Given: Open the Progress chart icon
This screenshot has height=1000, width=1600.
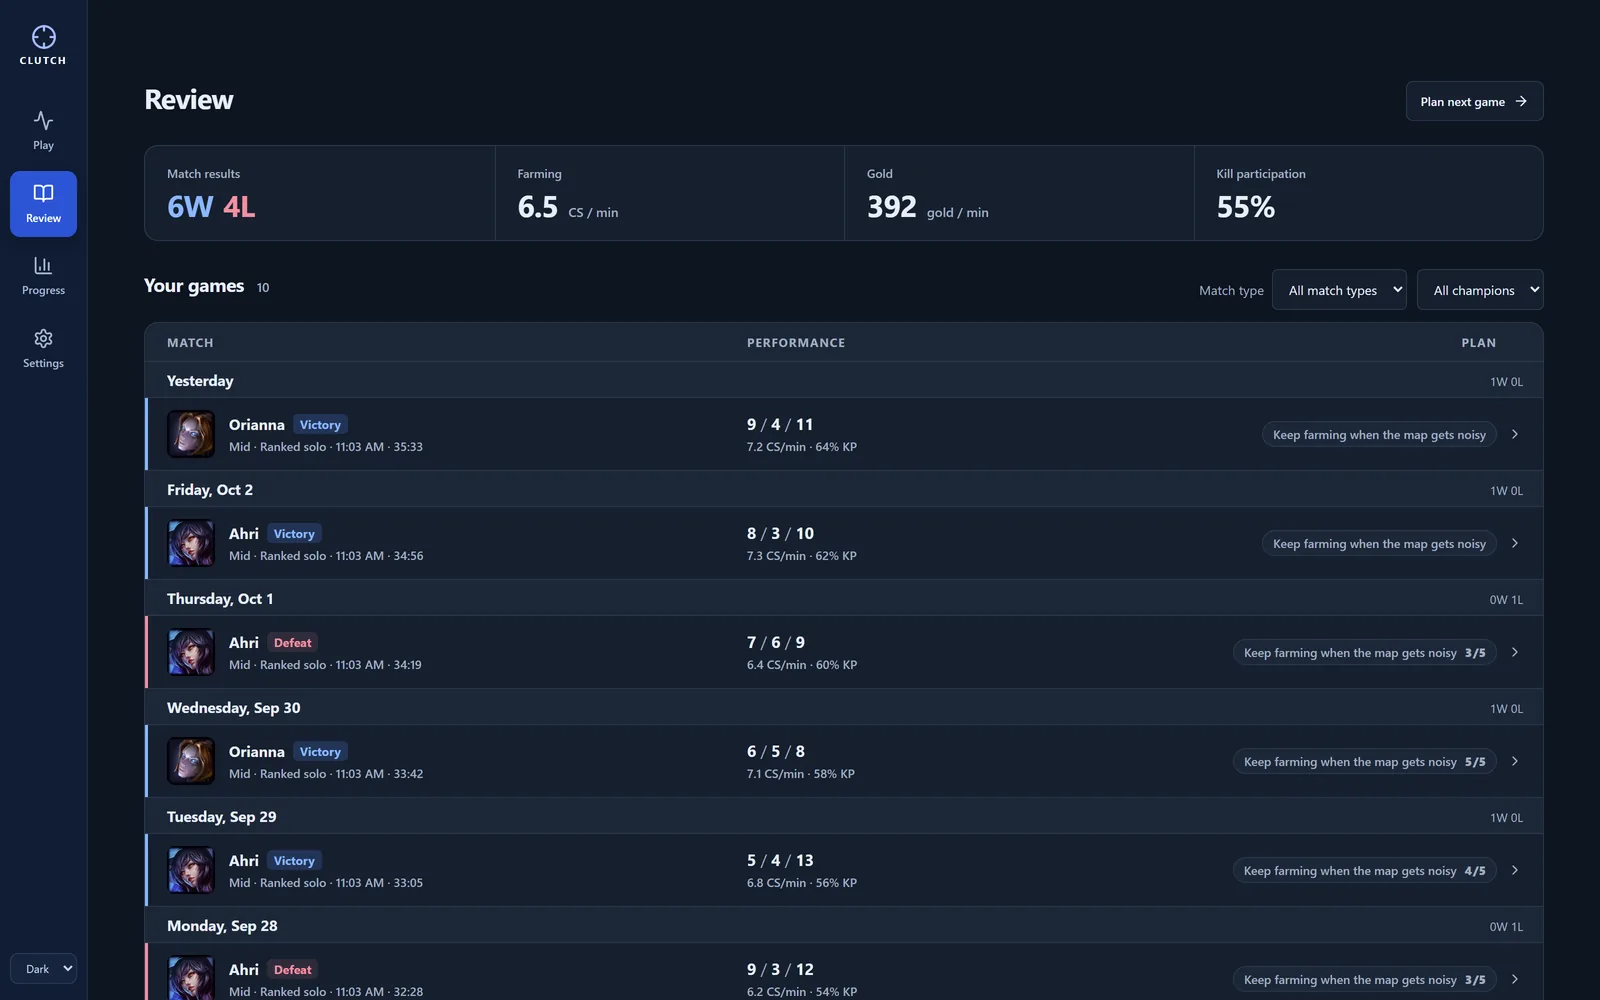Looking at the screenshot, I should tap(43, 265).
